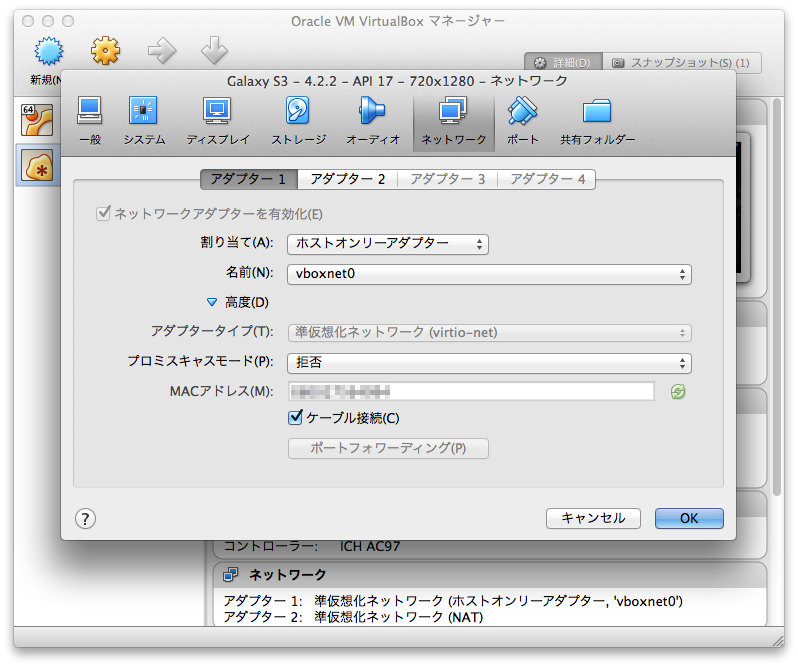Click the right-arrow Start toolbar icon
This screenshot has height=667, width=798.
click(162, 50)
